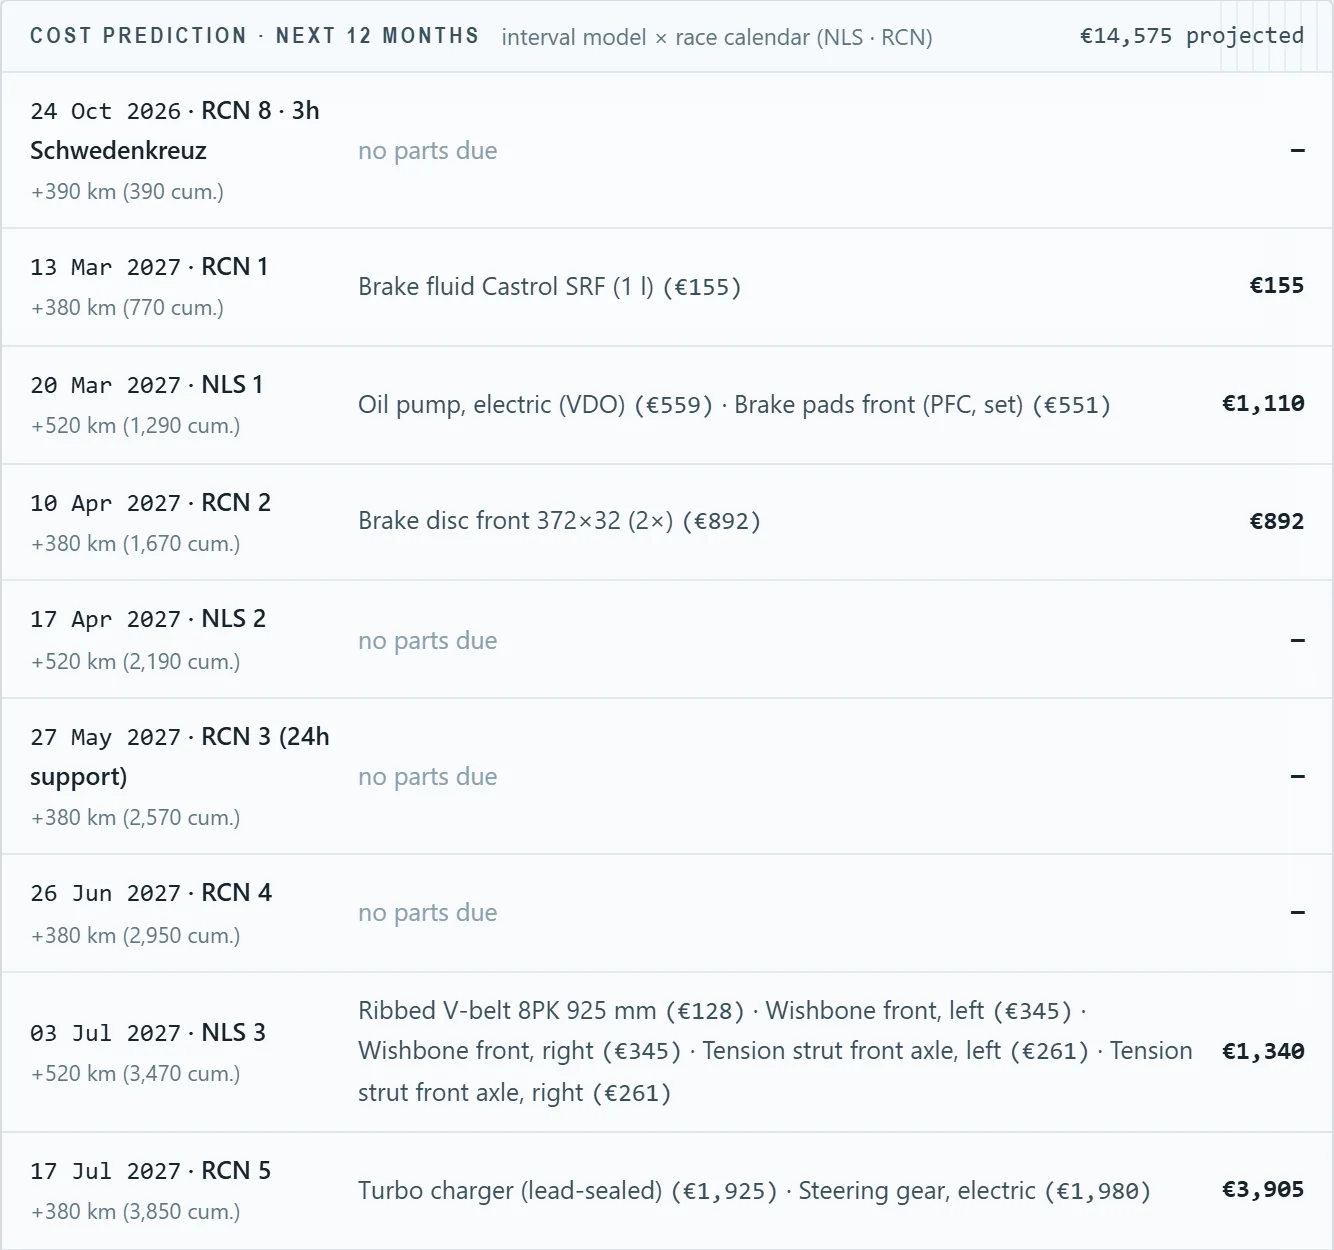1334x1250 pixels.
Task: Click the "+380 km (3,850 cum.)" distance
Action: pos(136,1211)
